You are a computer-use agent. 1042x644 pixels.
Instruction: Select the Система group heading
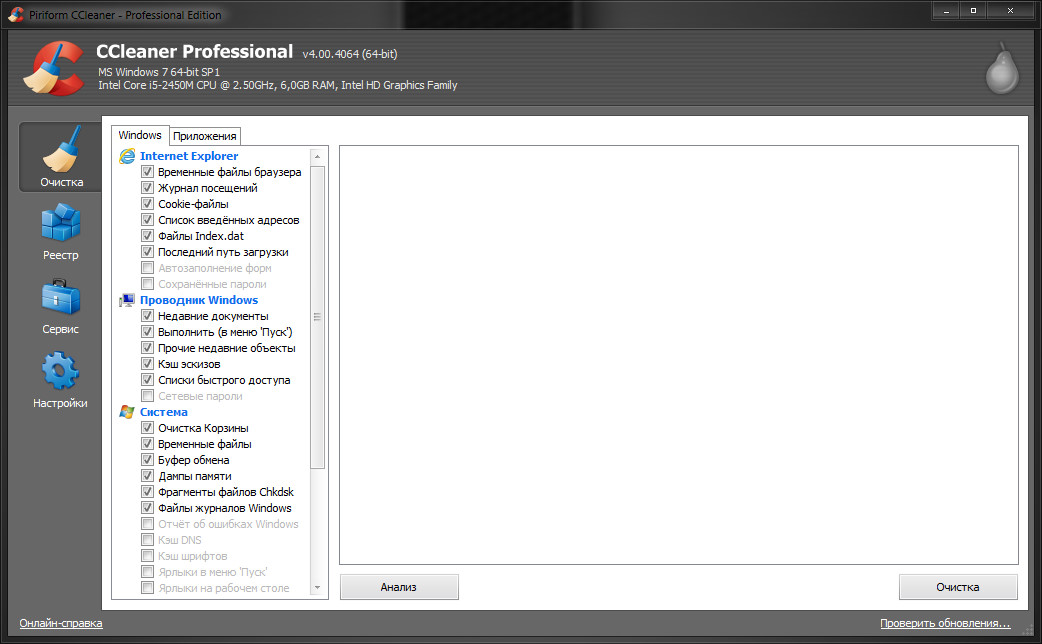click(x=163, y=412)
